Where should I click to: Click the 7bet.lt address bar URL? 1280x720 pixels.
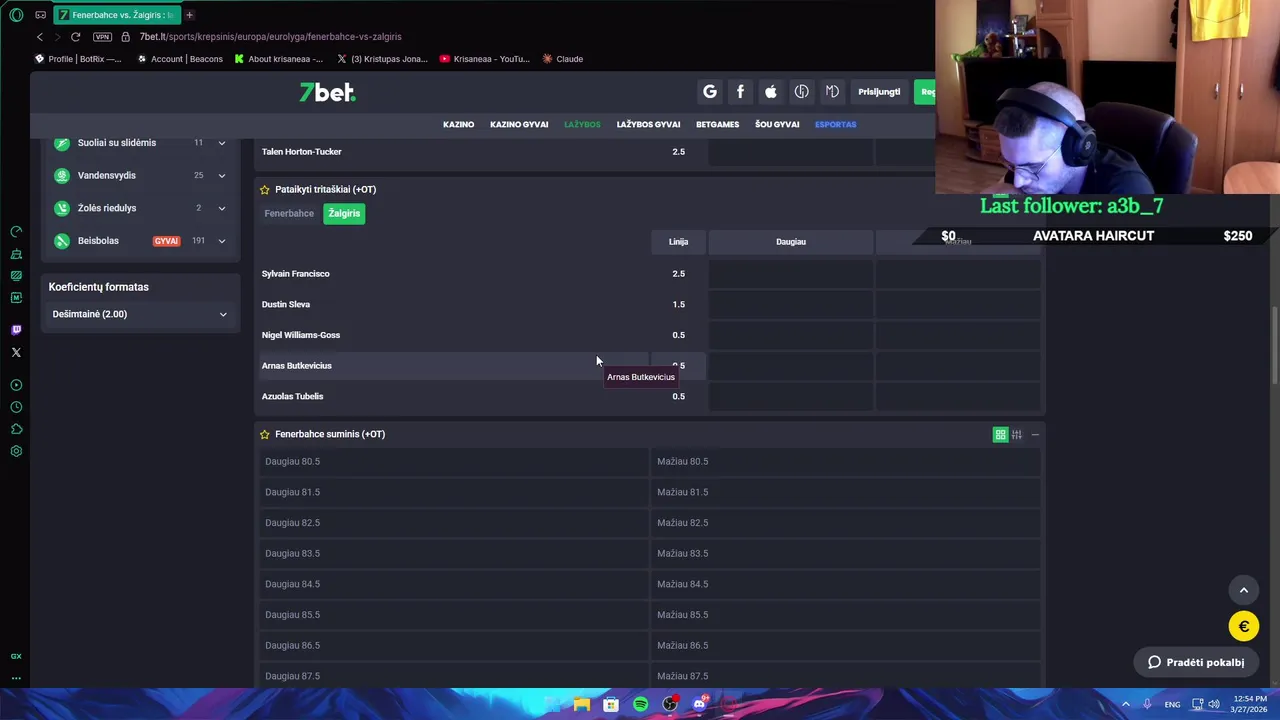click(x=270, y=37)
